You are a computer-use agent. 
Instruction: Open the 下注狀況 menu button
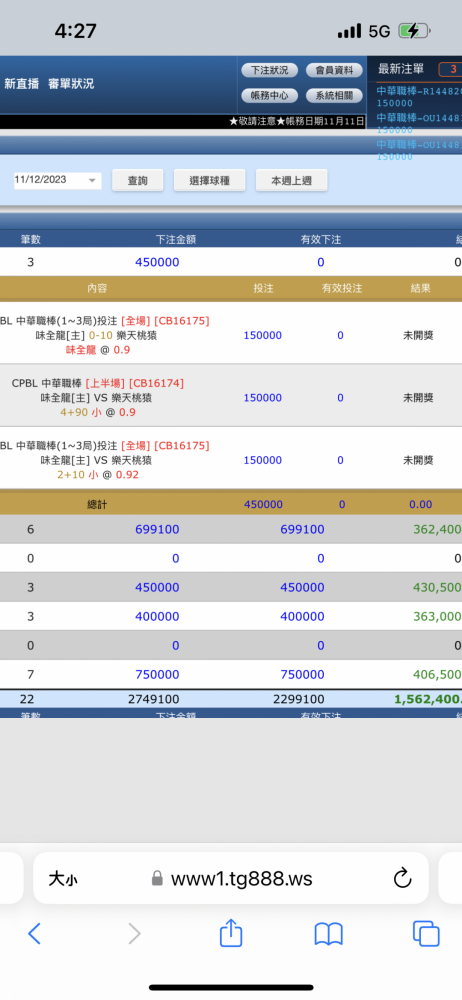coord(269,70)
